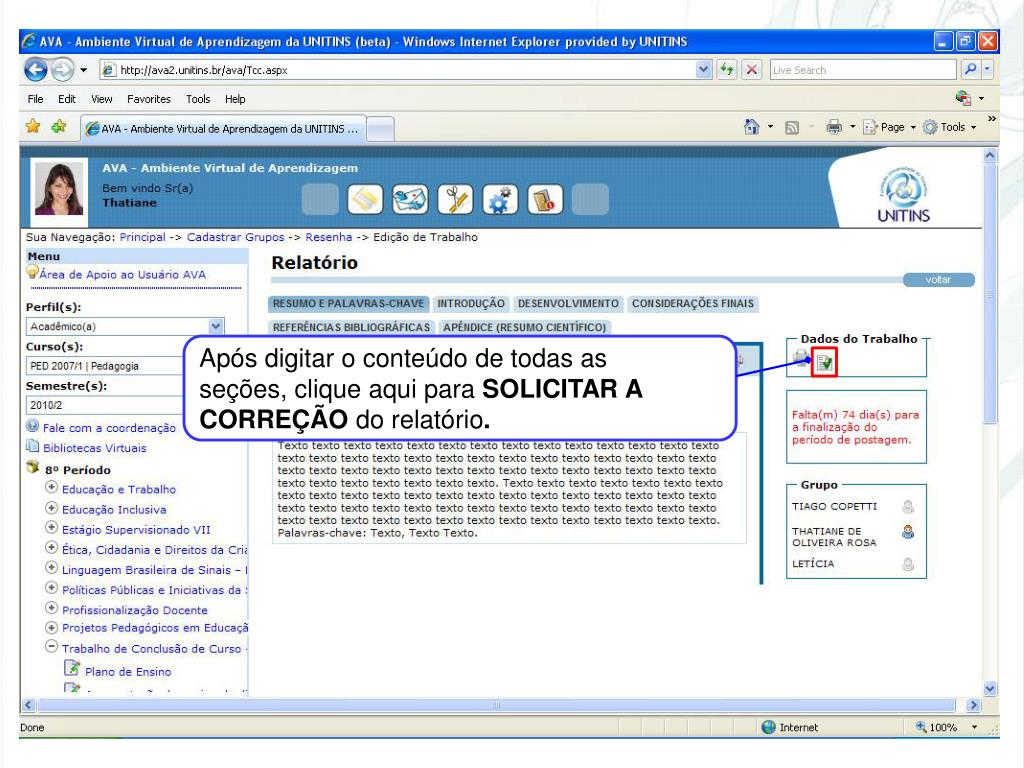Follow the Resenha breadcrumb link
1024x768 pixels.
click(328, 237)
